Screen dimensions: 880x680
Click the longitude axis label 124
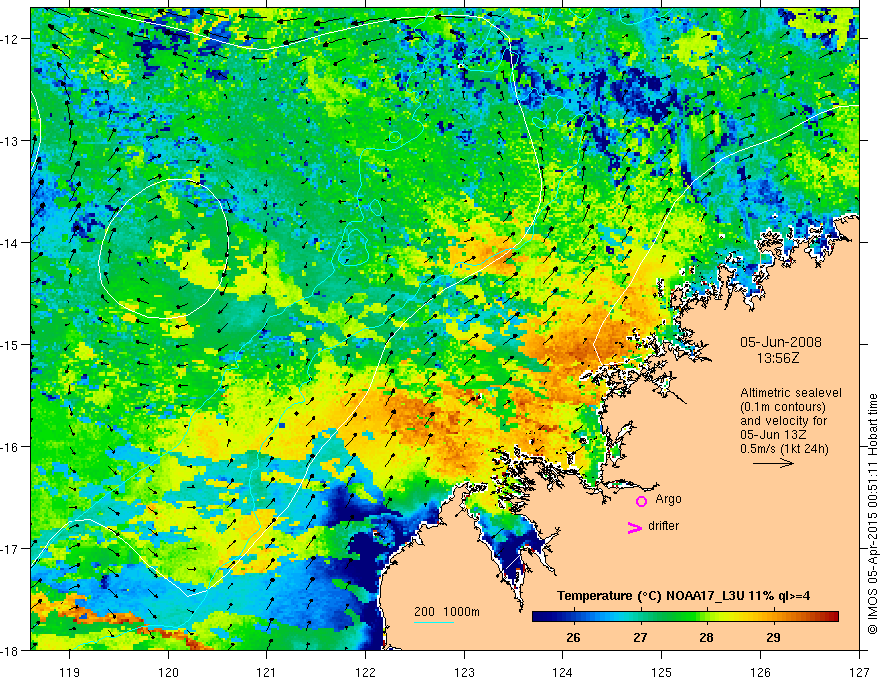point(563,672)
